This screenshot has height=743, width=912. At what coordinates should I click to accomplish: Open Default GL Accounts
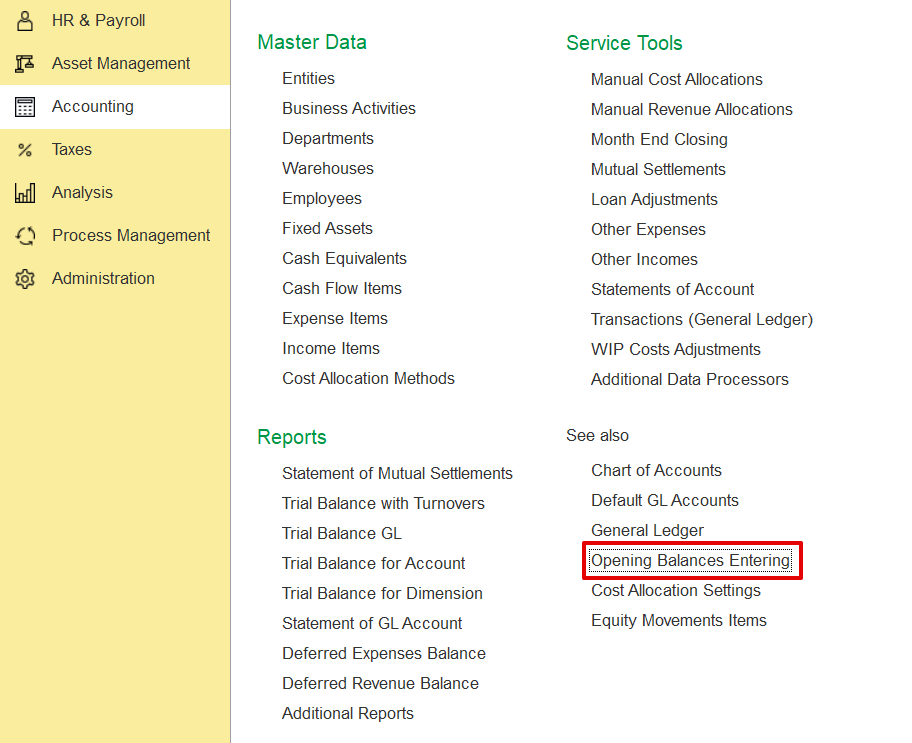click(664, 501)
